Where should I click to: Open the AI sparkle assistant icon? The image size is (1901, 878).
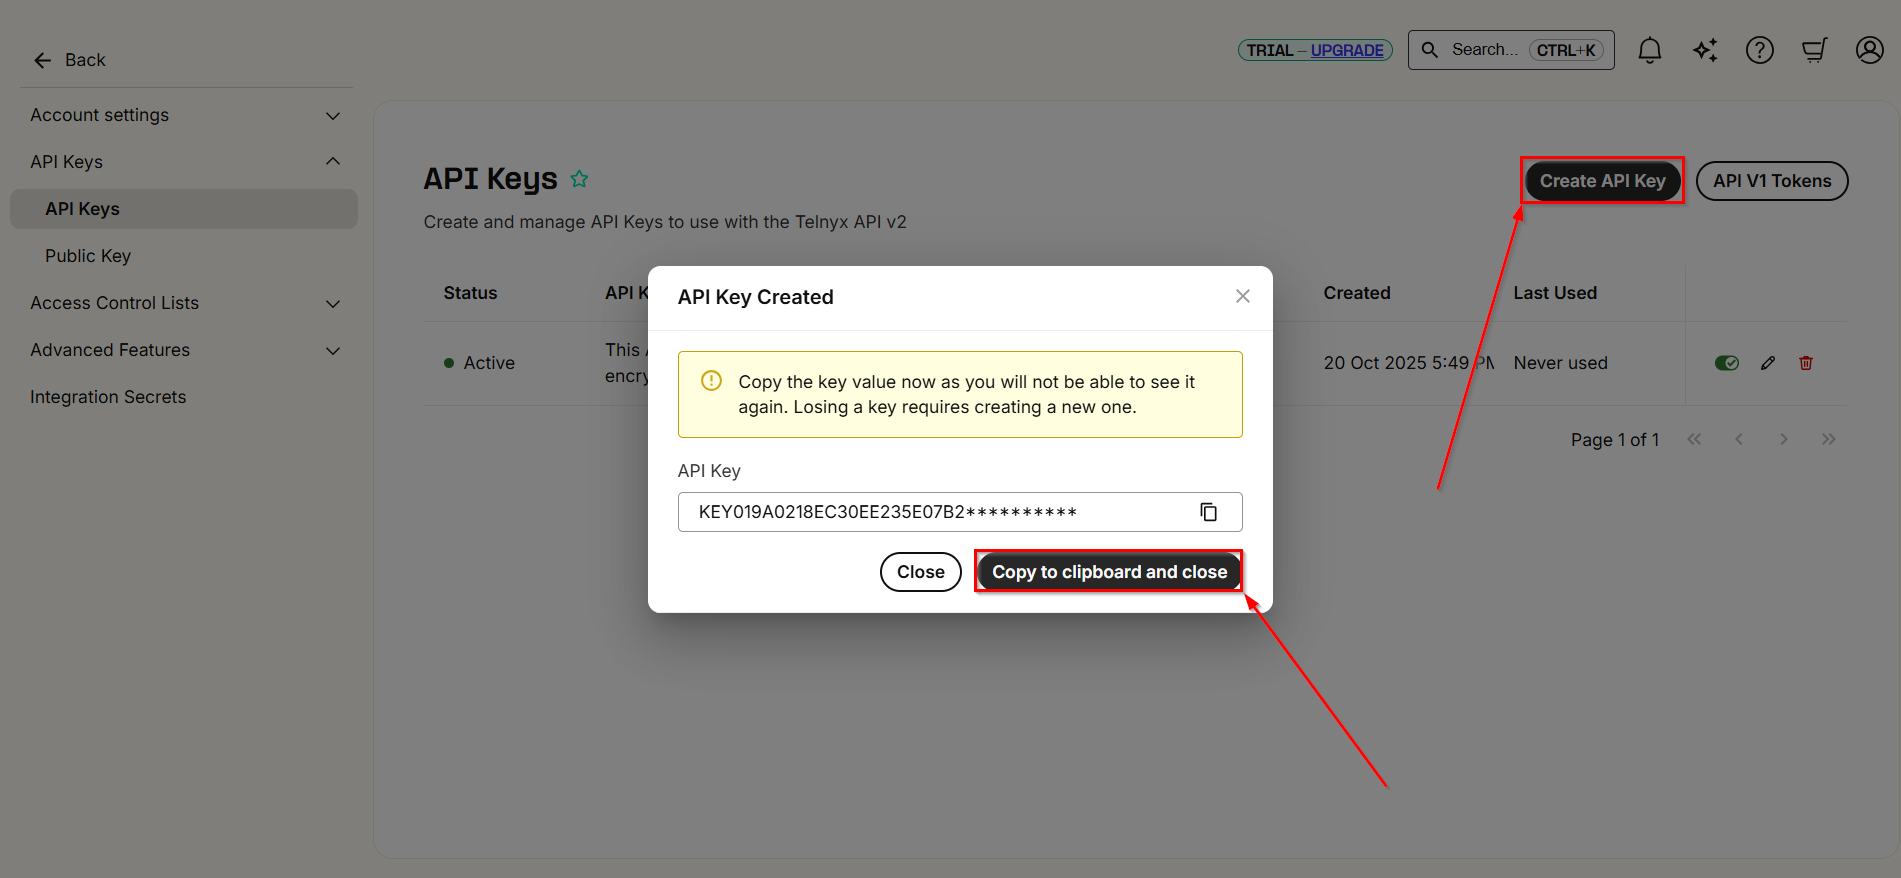click(1705, 50)
